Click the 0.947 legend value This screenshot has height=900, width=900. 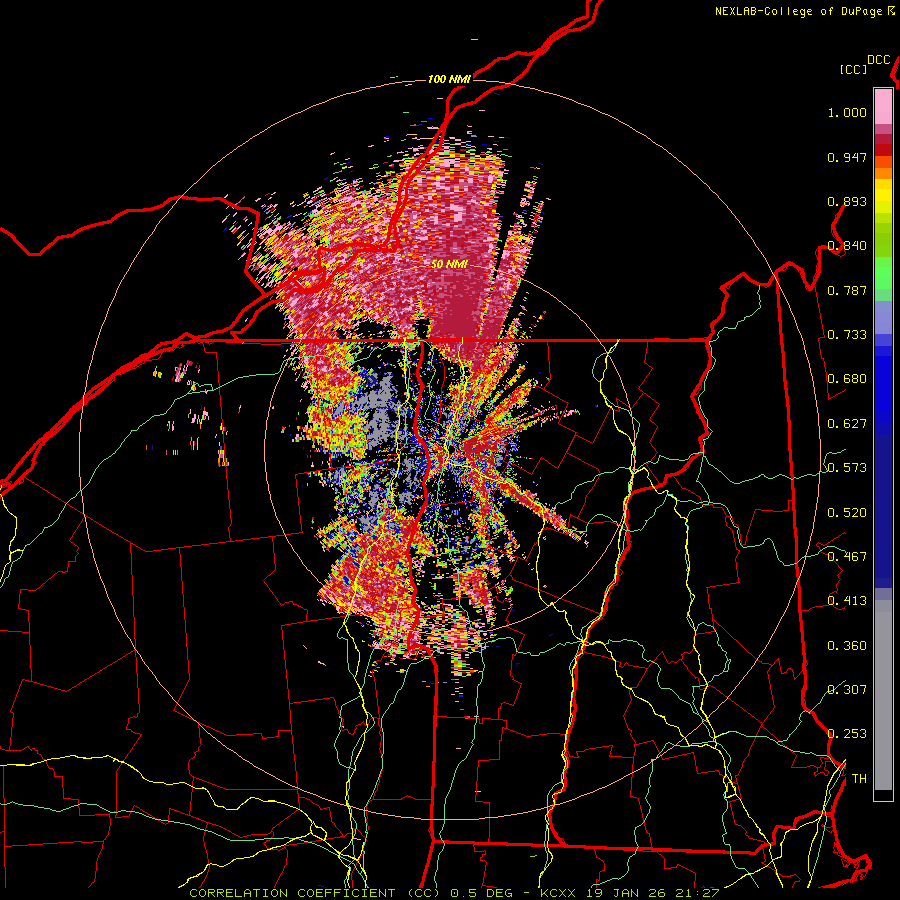(x=847, y=157)
